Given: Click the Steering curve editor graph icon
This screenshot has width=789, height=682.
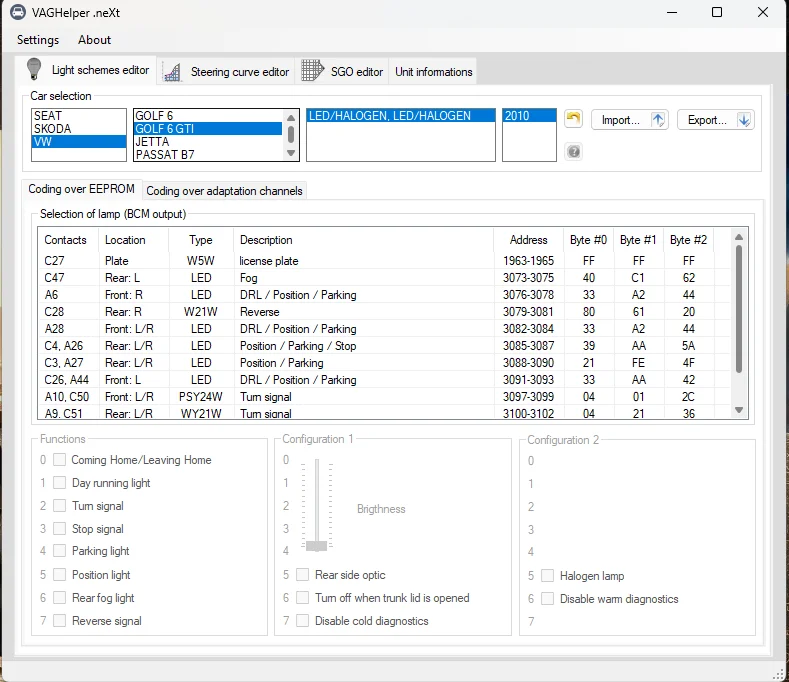Looking at the screenshot, I should (x=172, y=72).
